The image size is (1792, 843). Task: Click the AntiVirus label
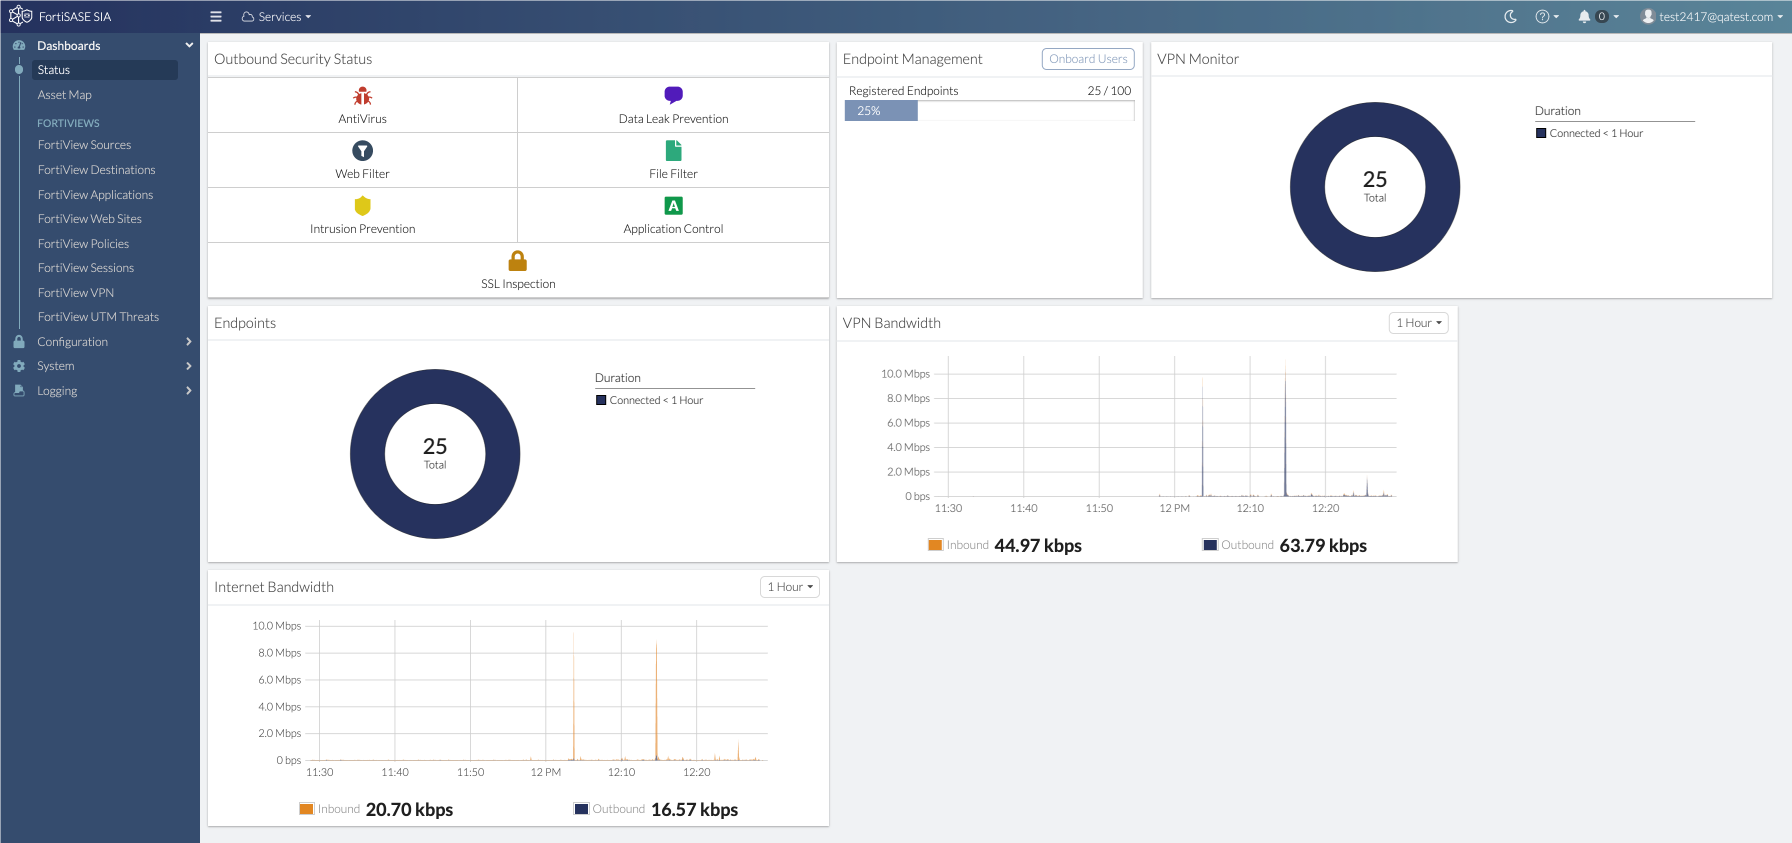pos(362,119)
